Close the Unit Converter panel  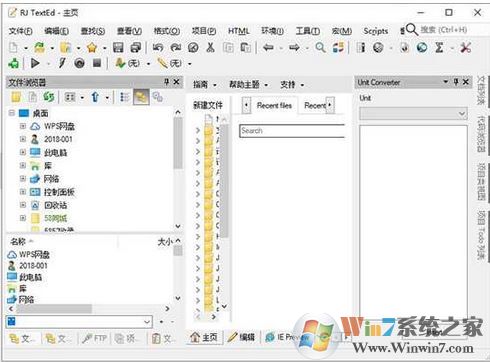[x=466, y=82]
